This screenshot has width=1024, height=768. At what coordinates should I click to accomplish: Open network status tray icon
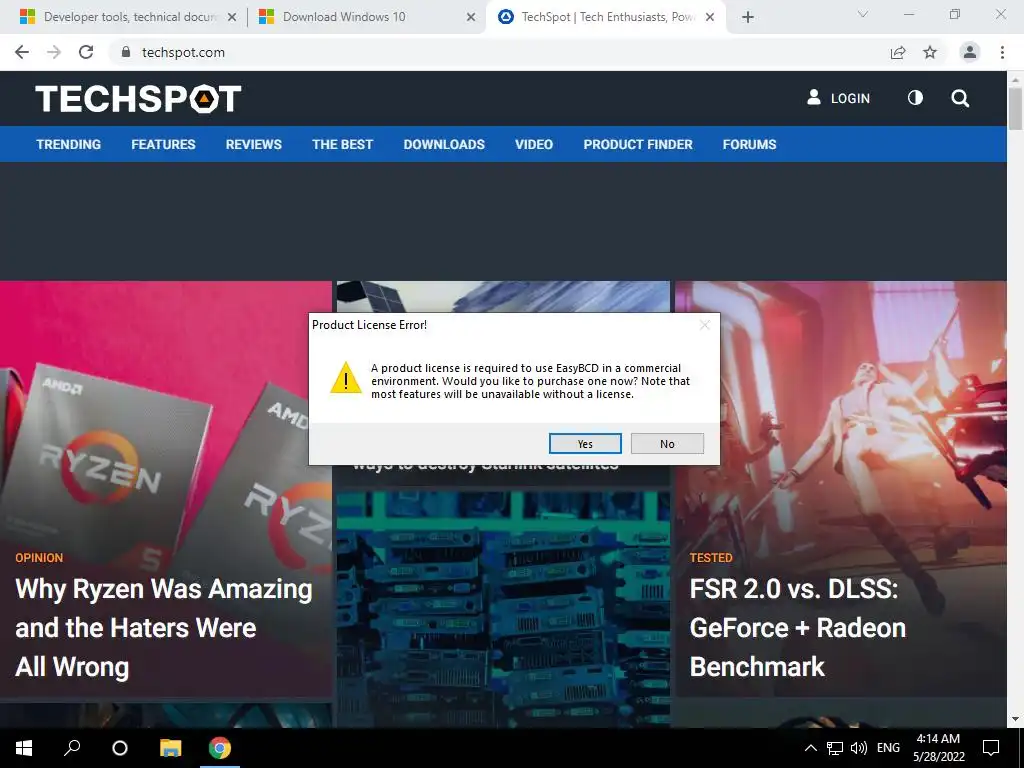tap(835, 748)
